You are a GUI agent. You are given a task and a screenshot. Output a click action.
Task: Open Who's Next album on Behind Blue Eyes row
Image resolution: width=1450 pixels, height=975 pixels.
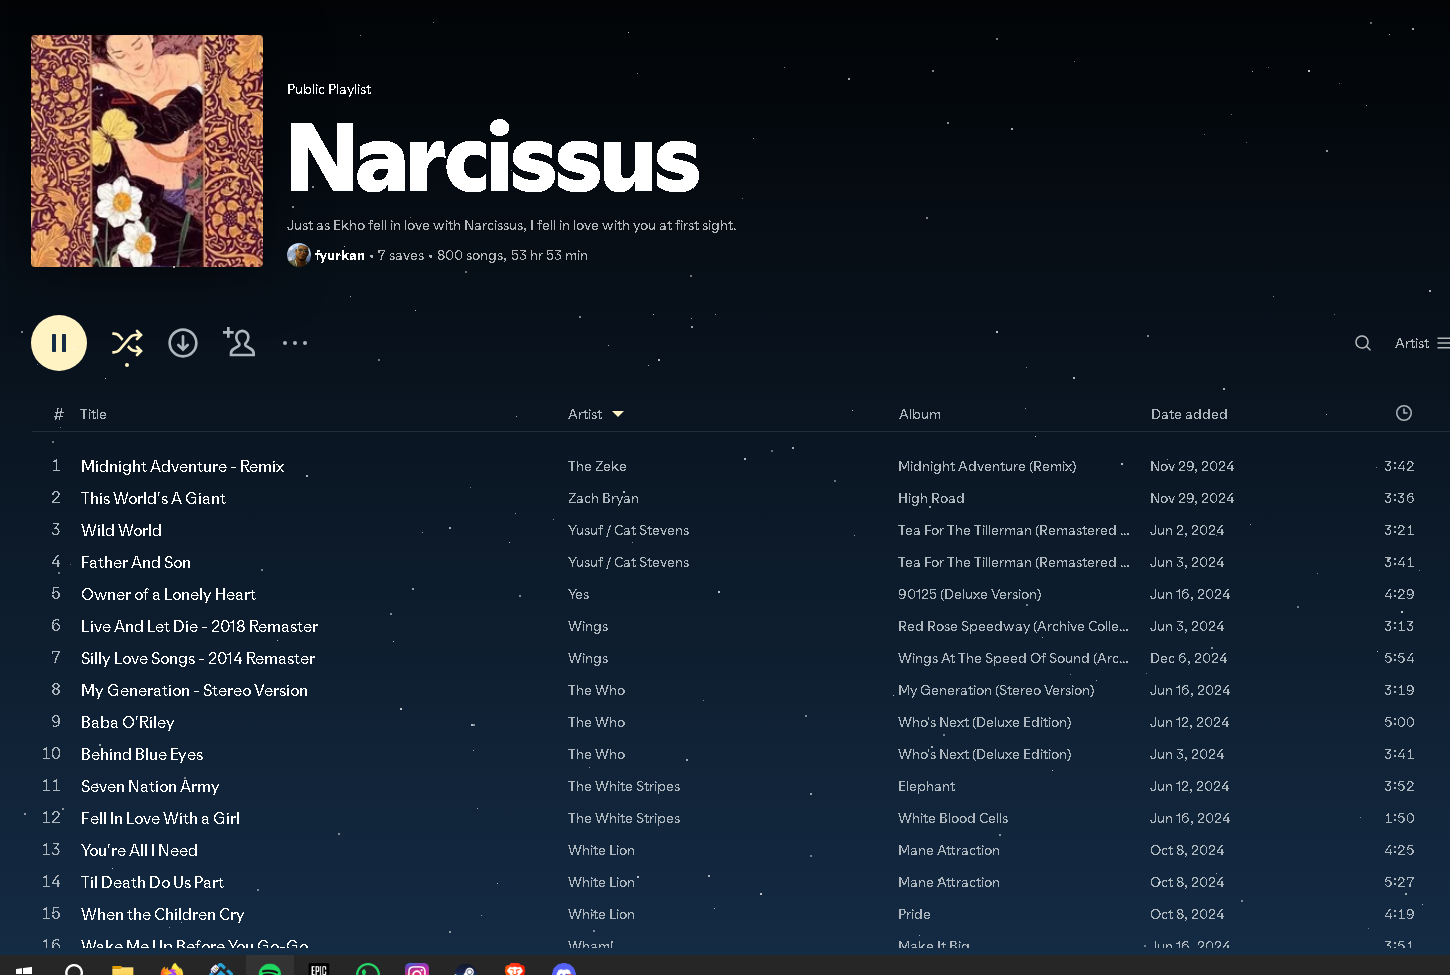984,754
